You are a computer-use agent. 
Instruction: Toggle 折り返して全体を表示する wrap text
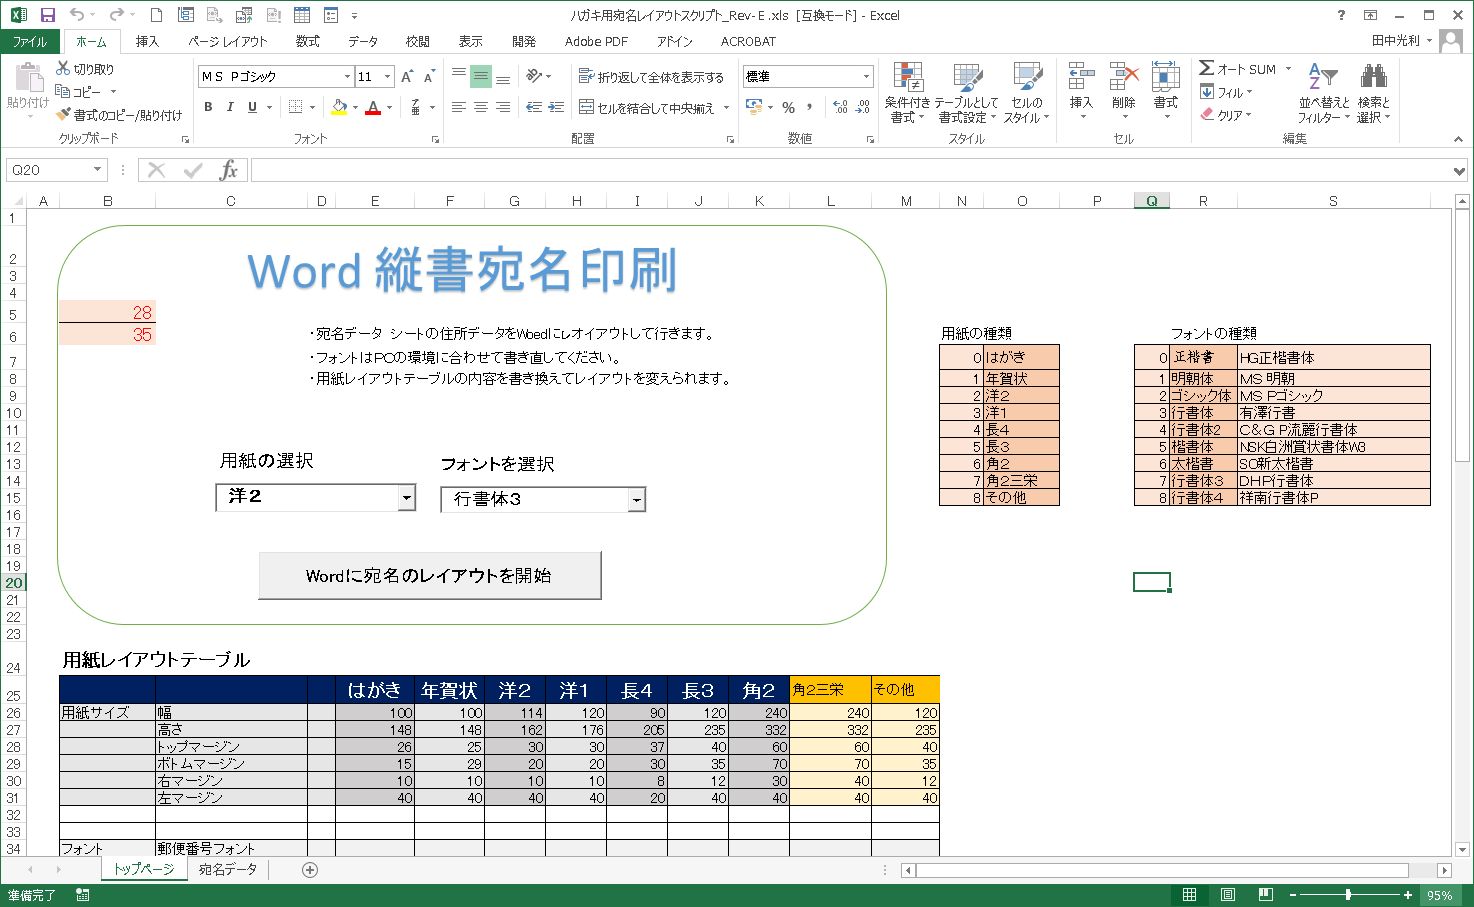(x=651, y=76)
